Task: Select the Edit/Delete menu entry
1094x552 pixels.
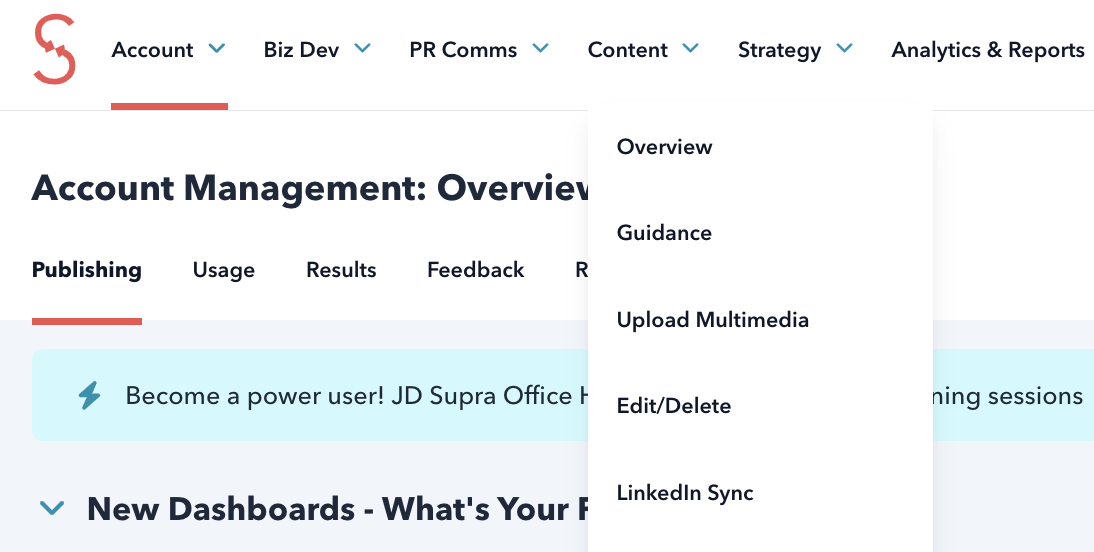Action: tap(673, 406)
